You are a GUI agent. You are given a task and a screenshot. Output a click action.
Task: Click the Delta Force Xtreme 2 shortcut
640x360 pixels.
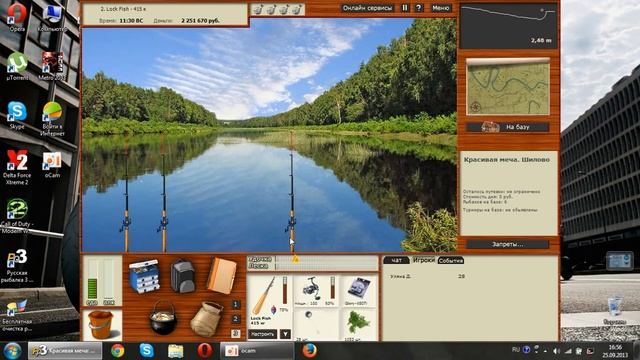point(17,167)
